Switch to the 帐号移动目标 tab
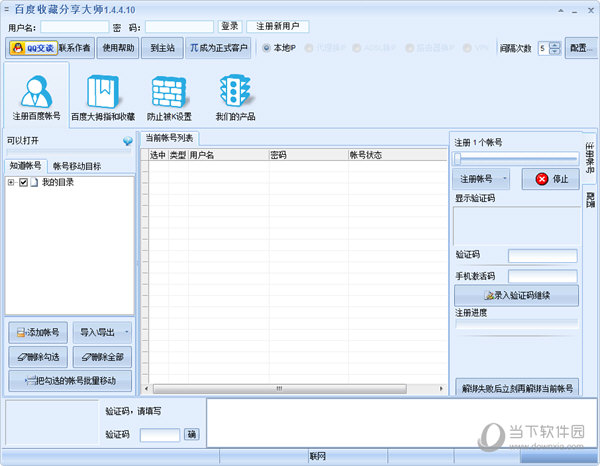The height and width of the screenshot is (466, 600). point(76,165)
